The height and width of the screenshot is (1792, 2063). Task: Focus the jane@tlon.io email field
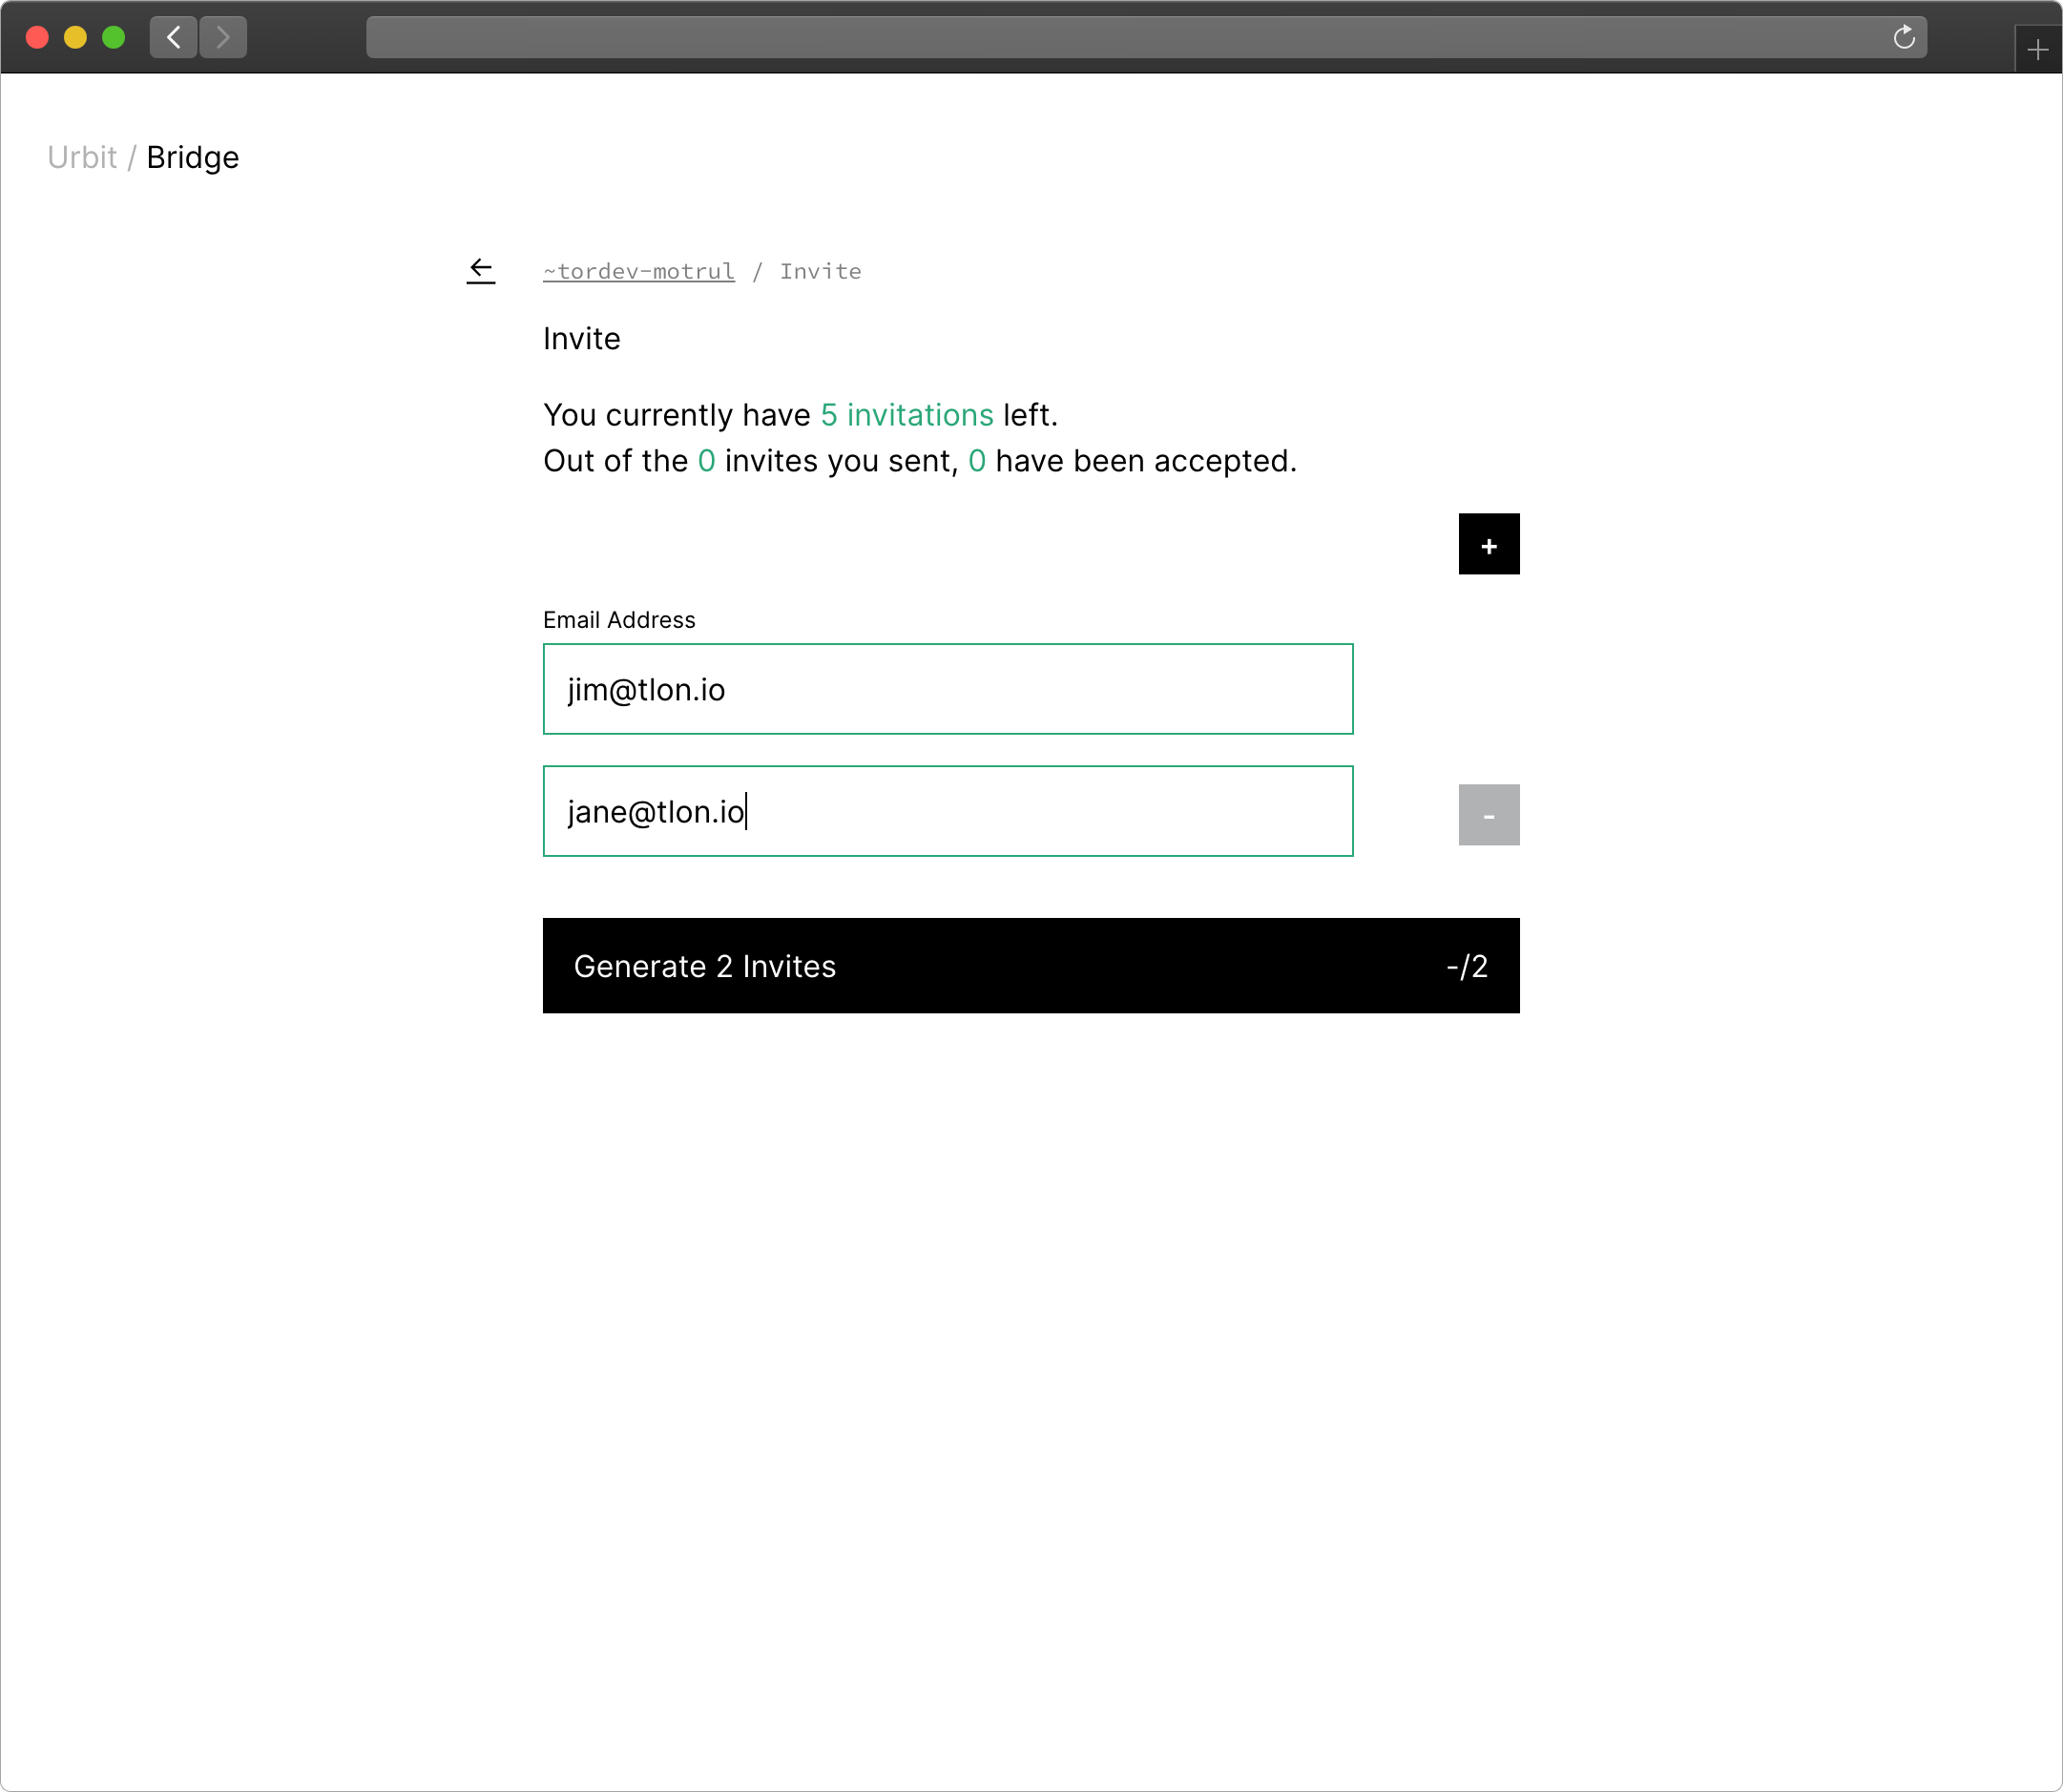point(948,811)
